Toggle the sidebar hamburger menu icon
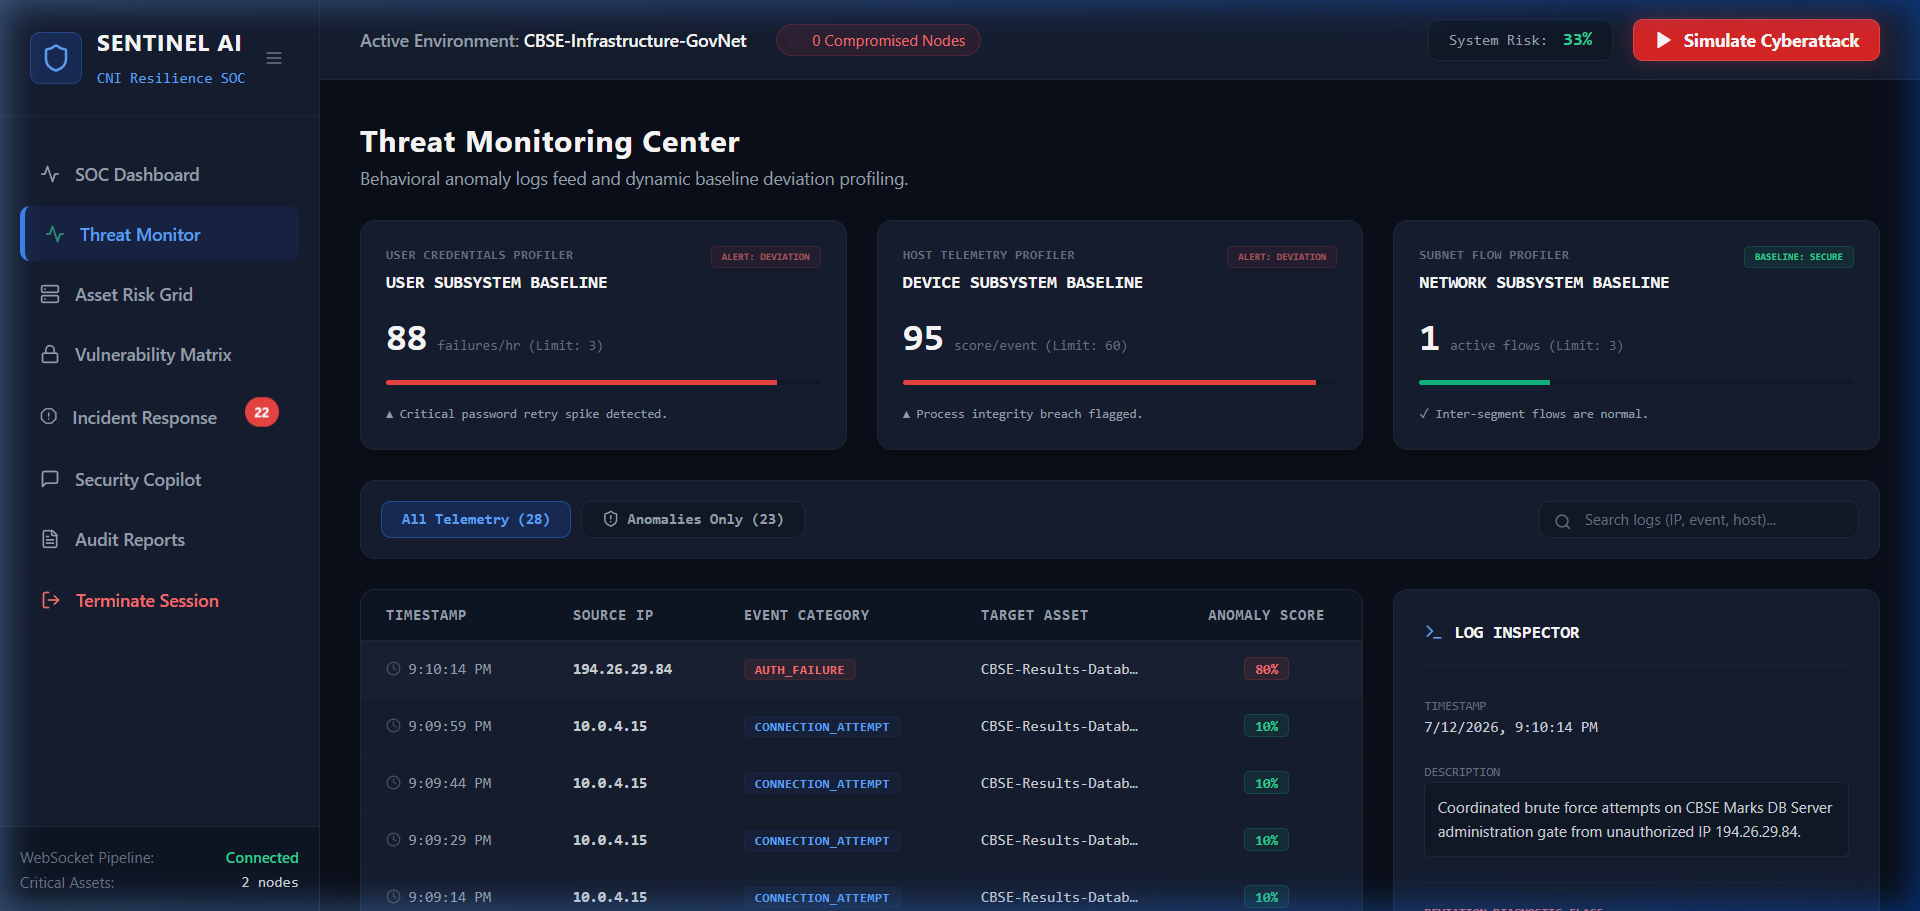Image resolution: width=1920 pixels, height=911 pixels. (274, 58)
